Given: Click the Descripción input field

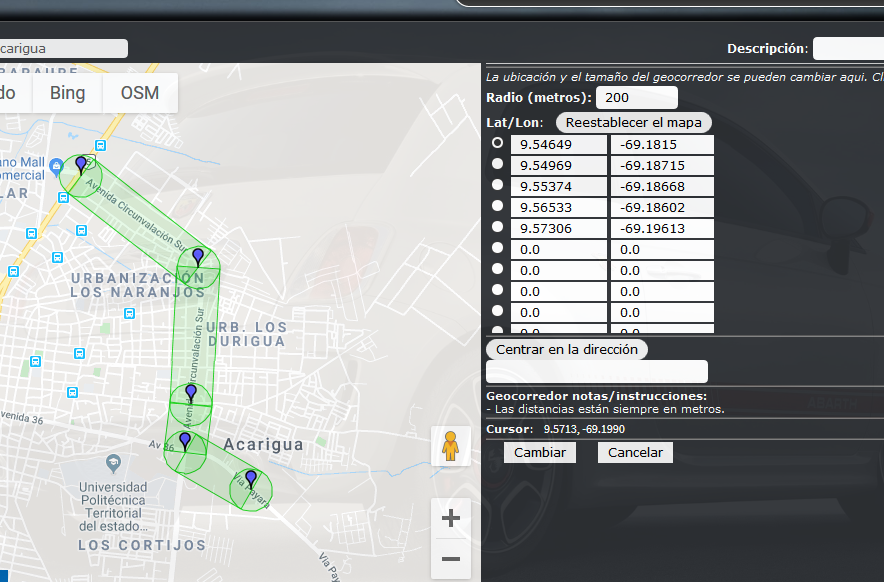Looking at the screenshot, I should tap(848, 47).
